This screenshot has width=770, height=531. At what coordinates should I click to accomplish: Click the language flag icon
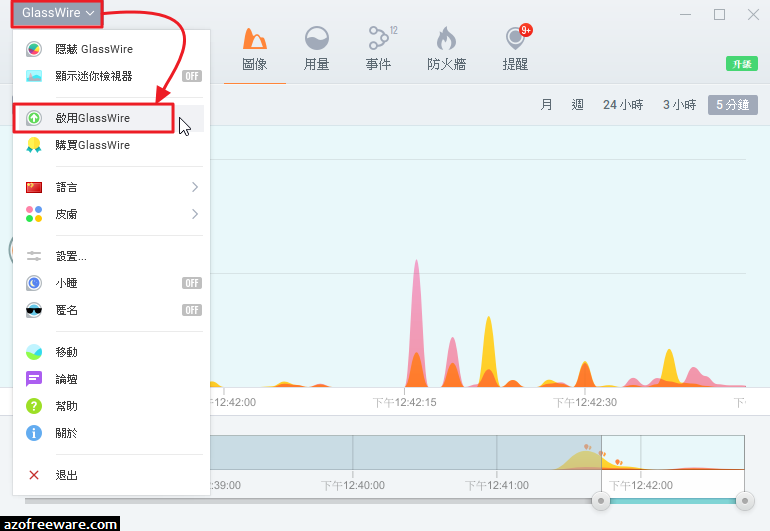[34, 187]
